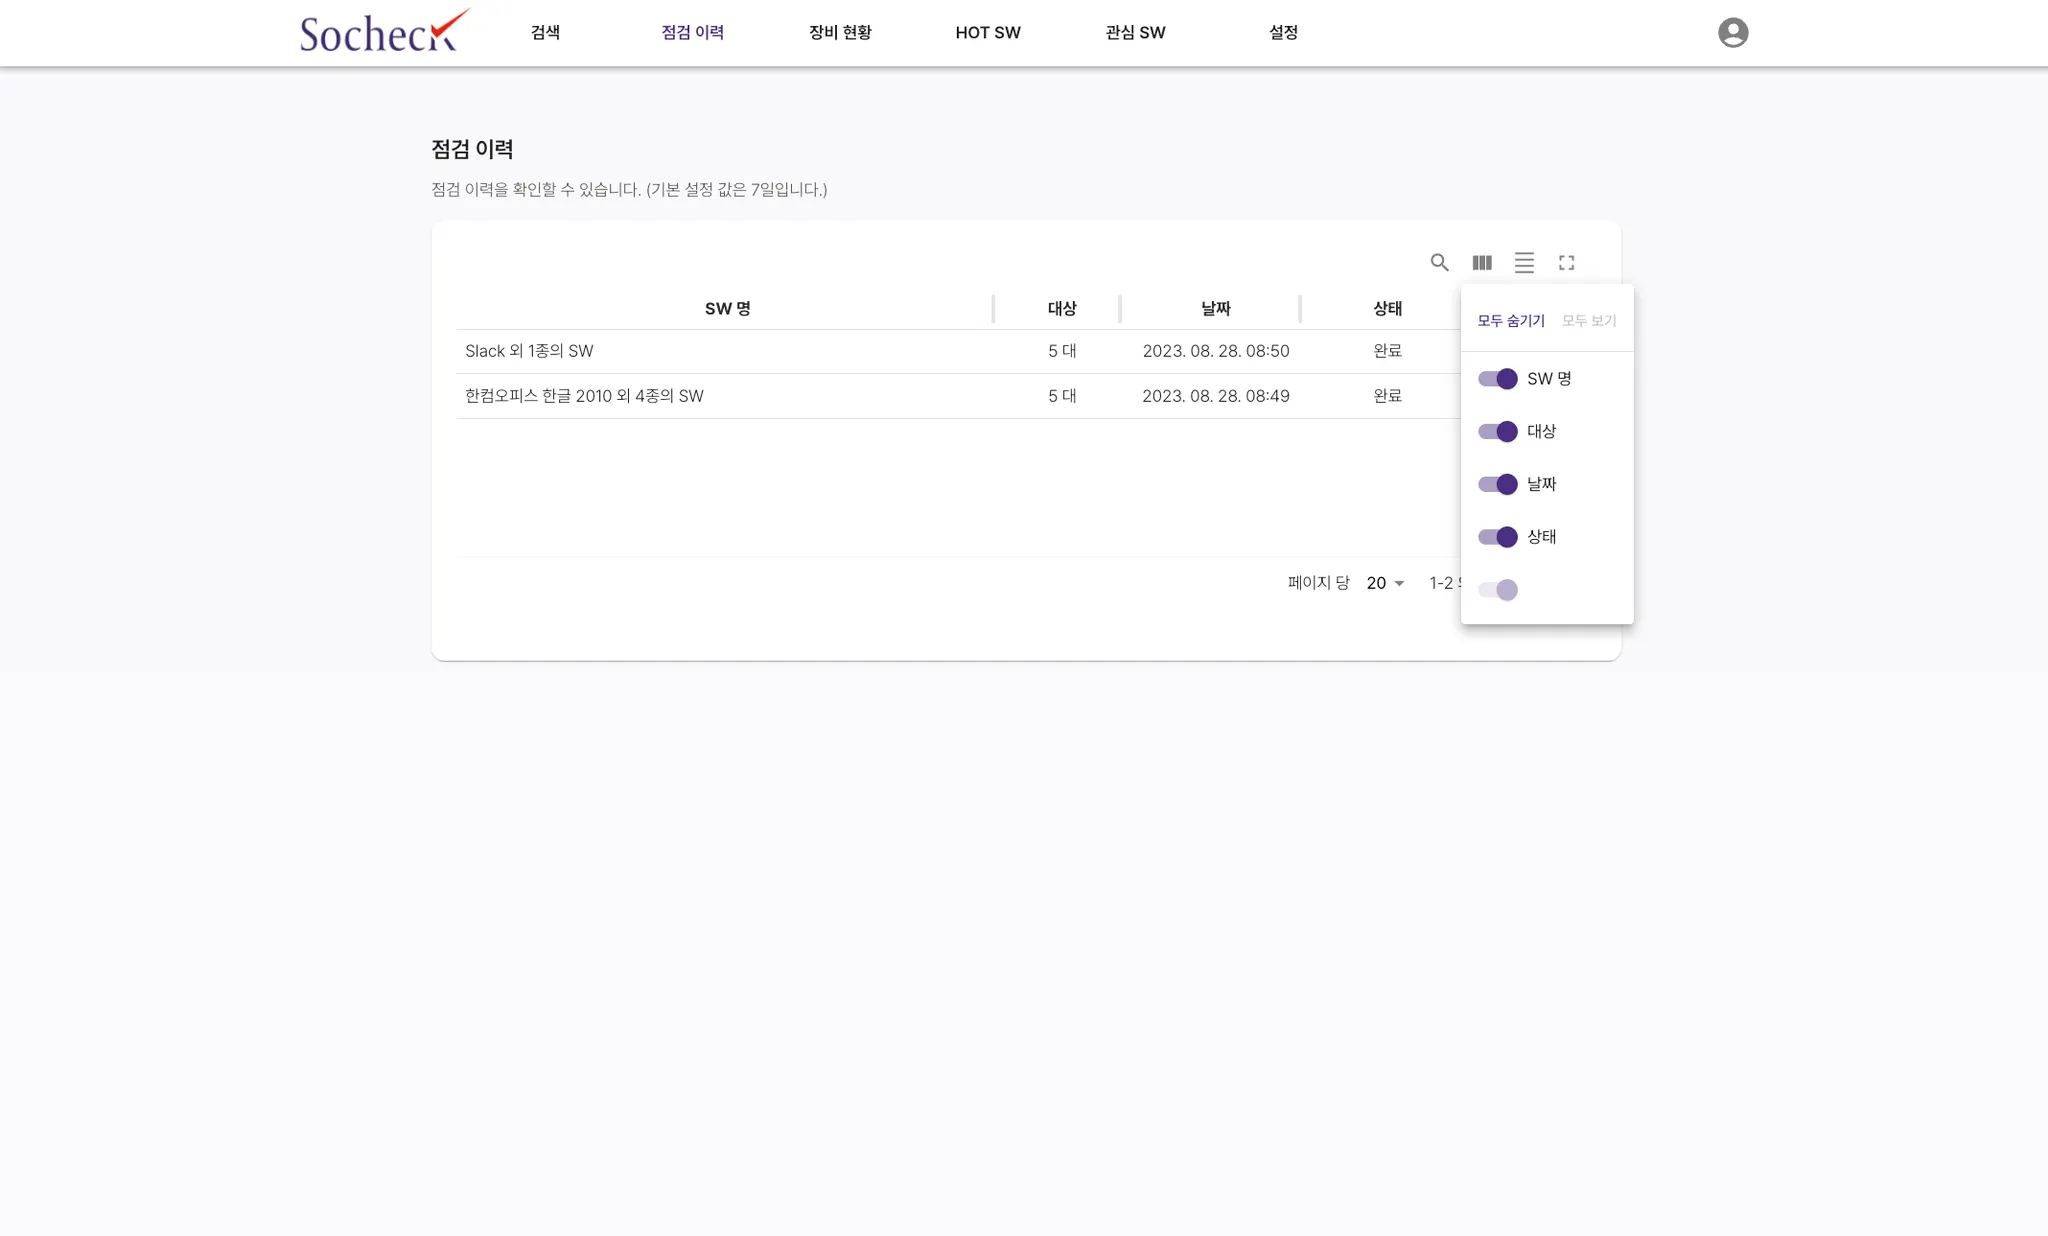The height and width of the screenshot is (1236, 2048).
Task: Click the table search magnifier icon
Action: [x=1439, y=262]
